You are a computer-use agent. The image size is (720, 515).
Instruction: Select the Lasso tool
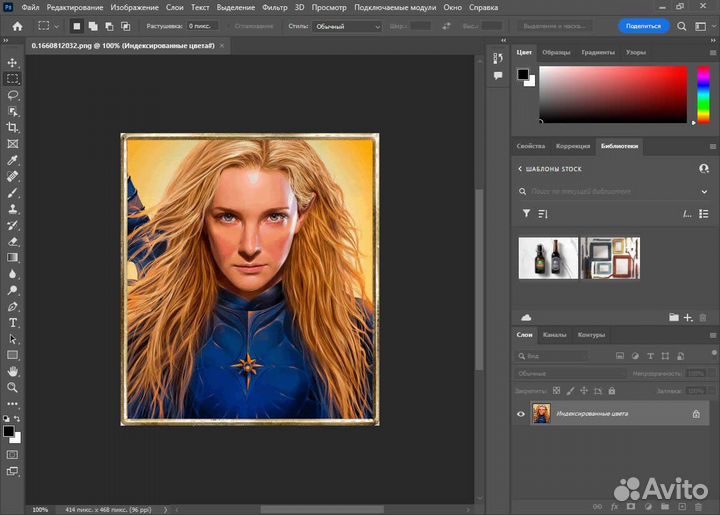point(12,95)
